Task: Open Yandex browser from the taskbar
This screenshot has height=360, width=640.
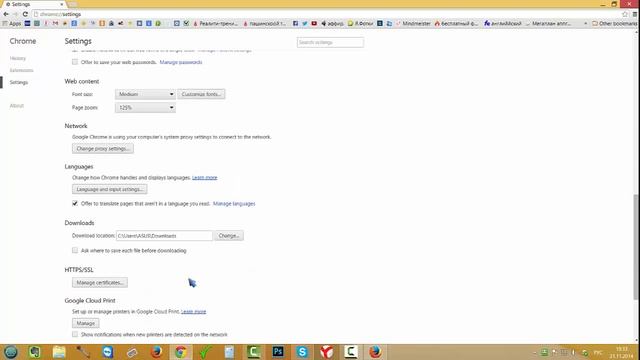Action: tap(327, 352)
